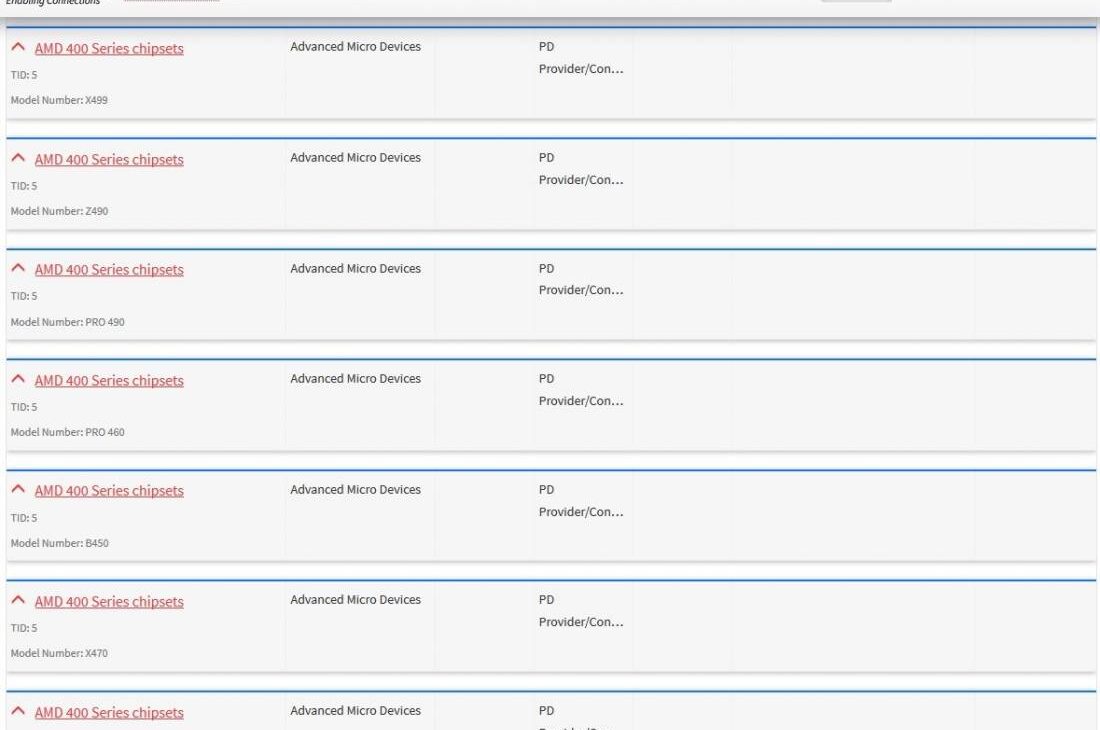Select the AMD 400 Series link for X470
The height and width of the screenshot is (730, 1100).
click(109, 602)
